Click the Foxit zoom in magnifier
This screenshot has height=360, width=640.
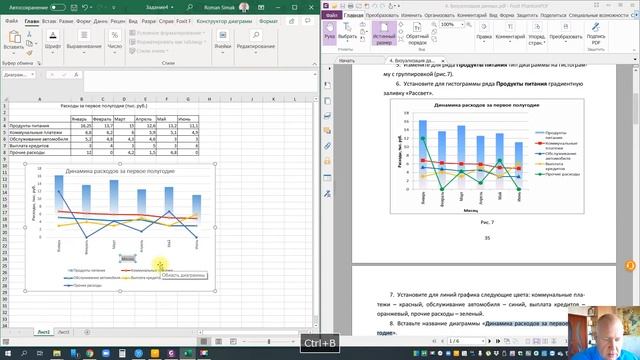[x=469, y=24]
